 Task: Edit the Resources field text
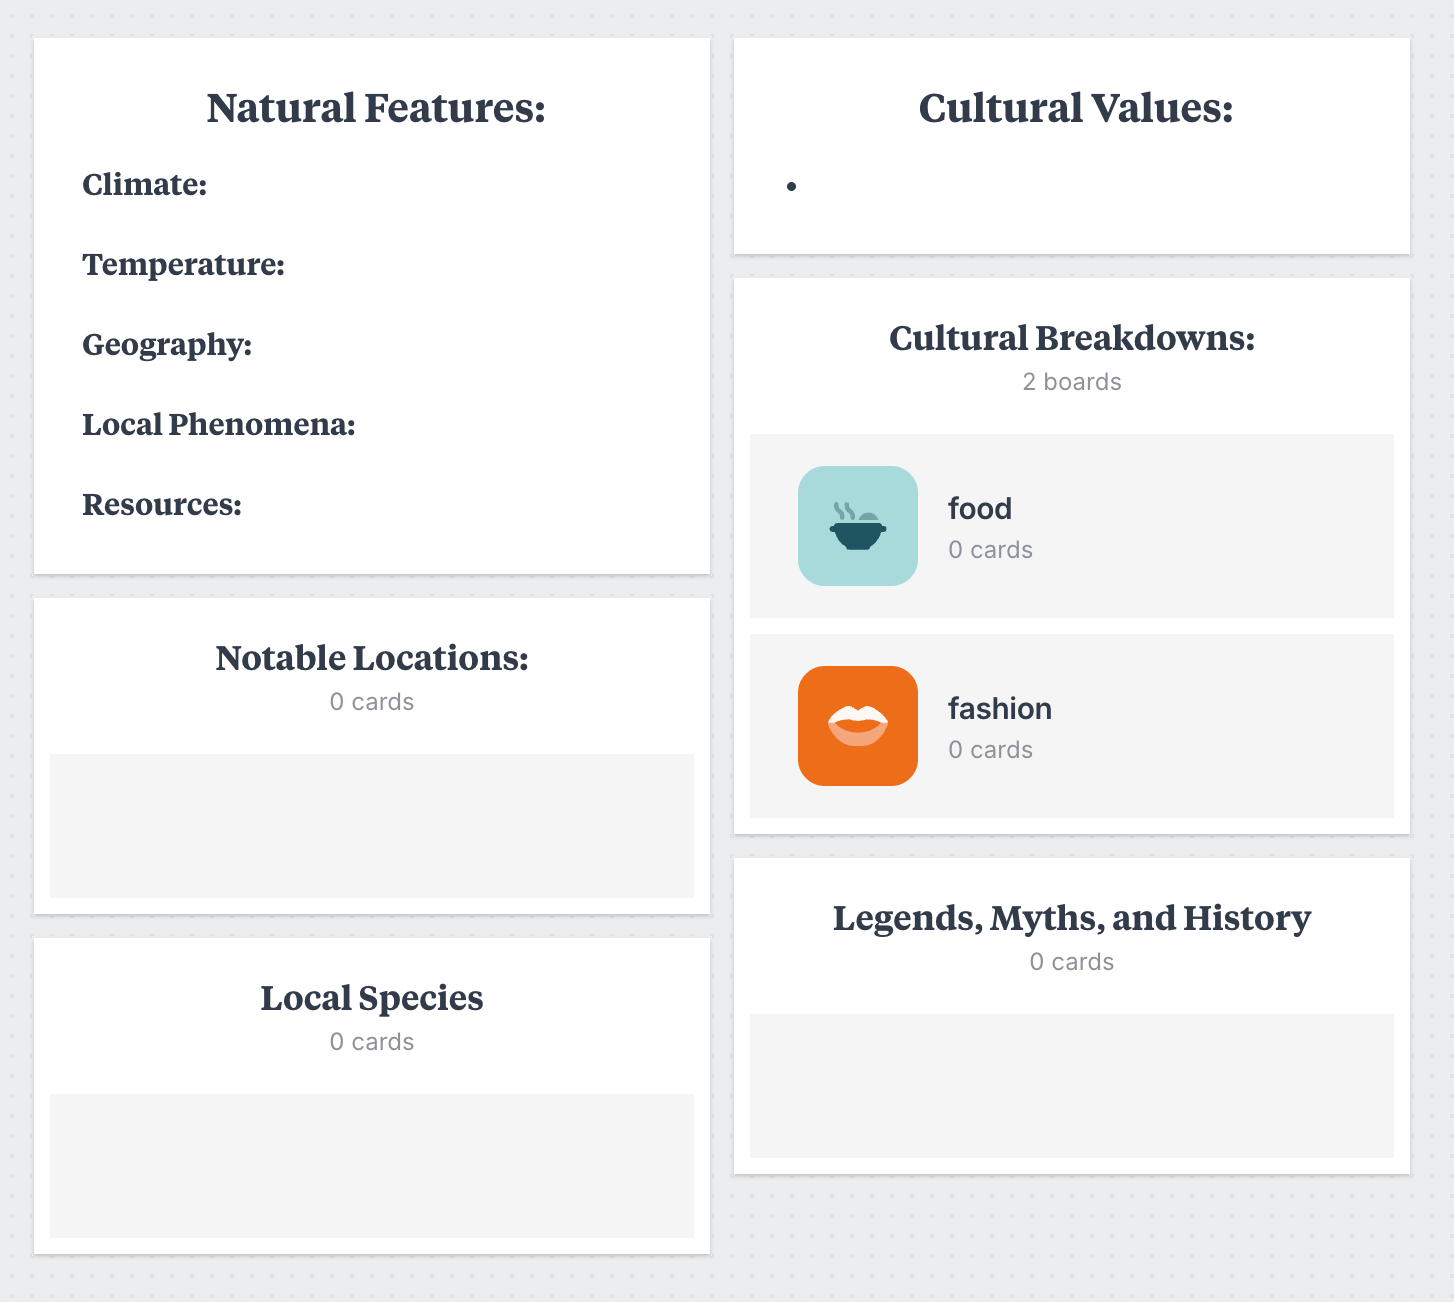click(162, 504)
